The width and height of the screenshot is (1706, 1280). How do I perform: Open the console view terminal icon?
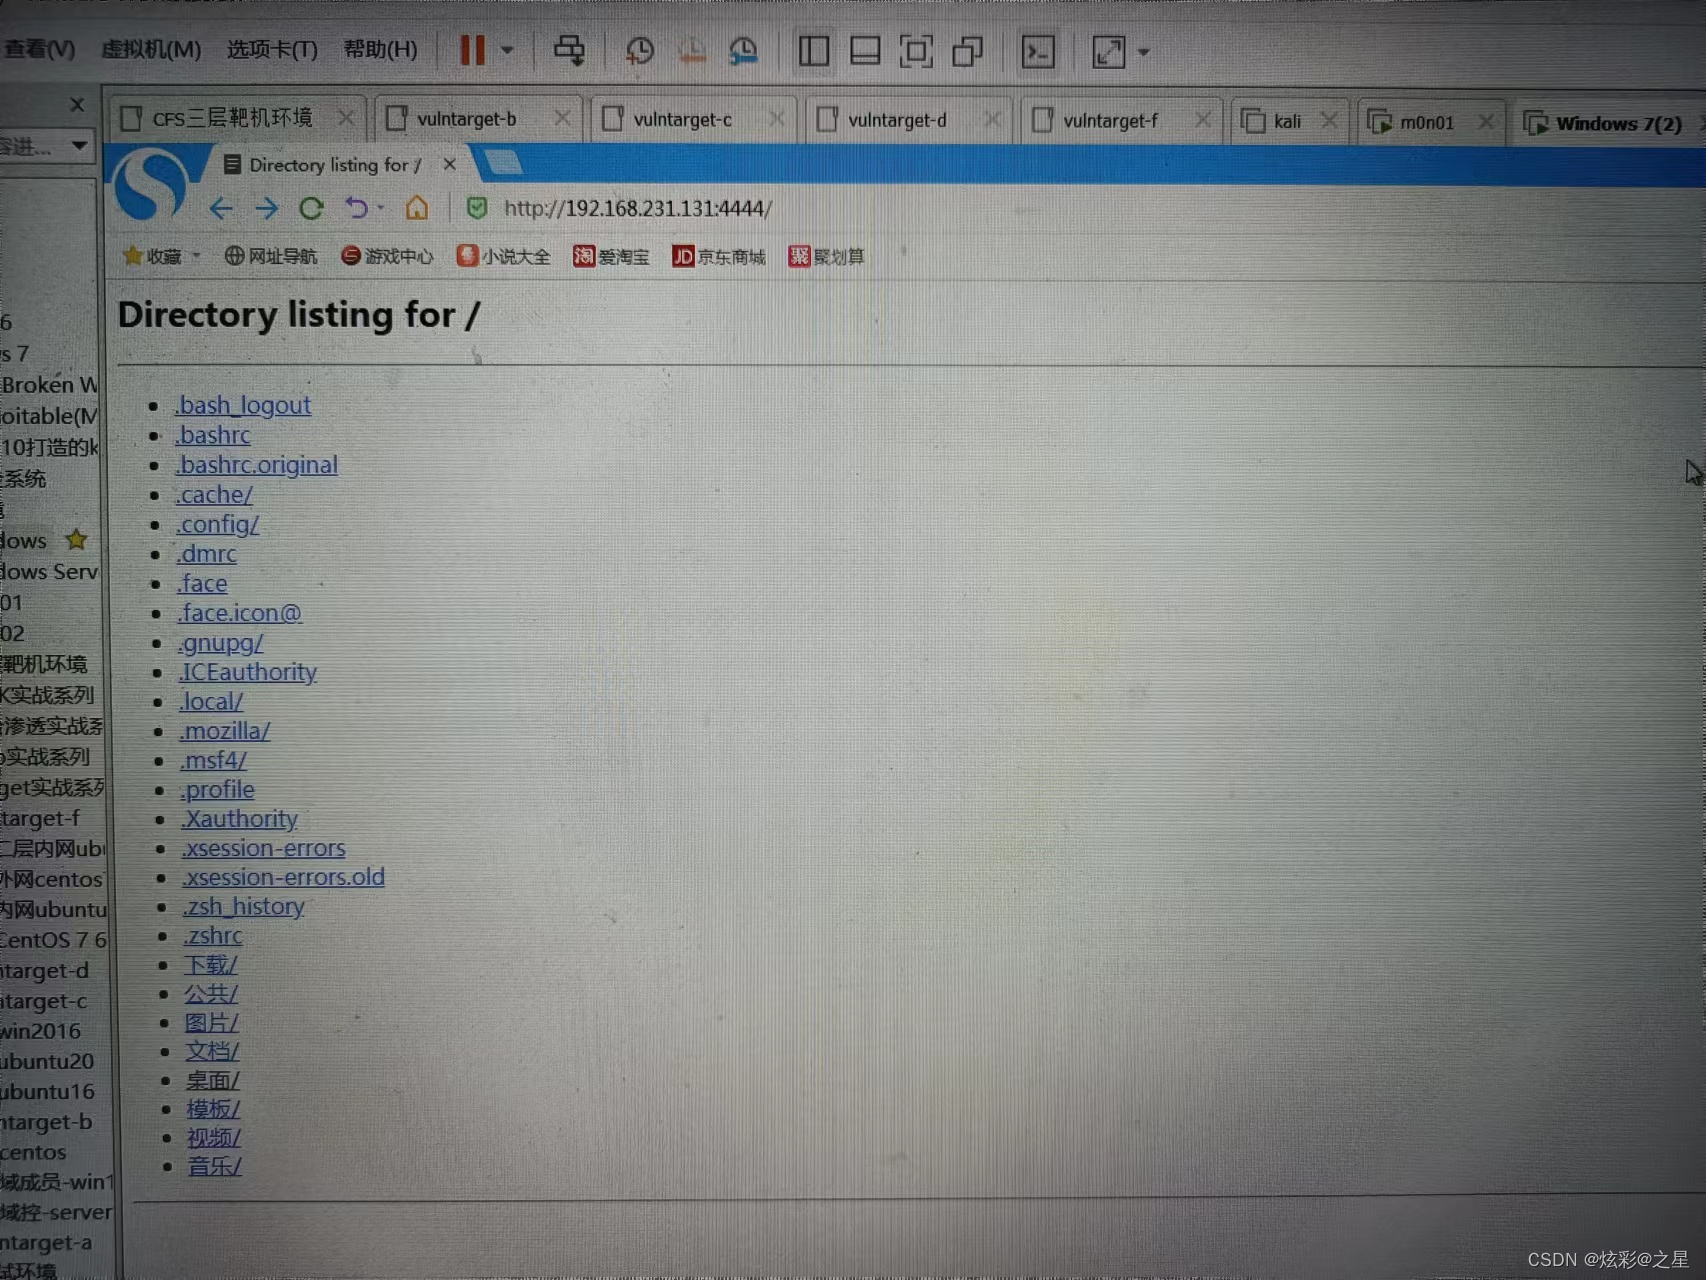point(1038,52)
